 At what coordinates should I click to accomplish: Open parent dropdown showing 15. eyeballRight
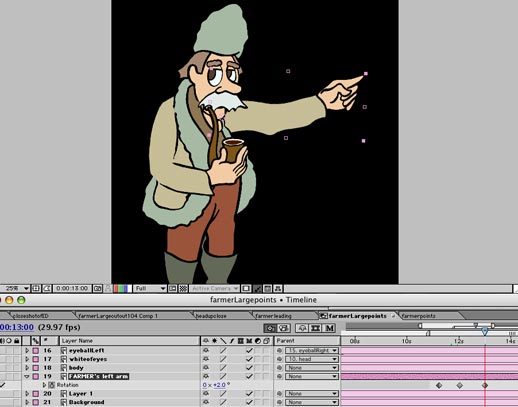tap(312, 350)
